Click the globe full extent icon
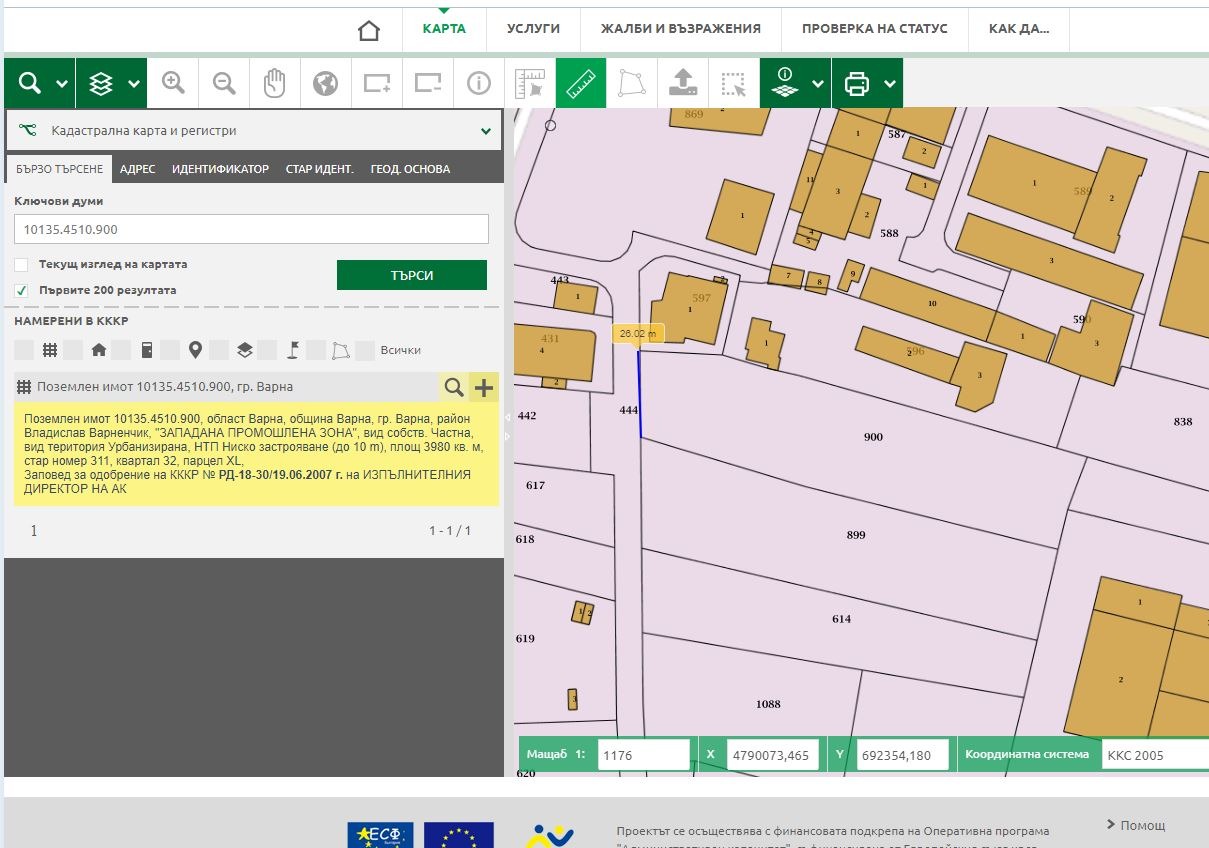 click(x=325, y=83)
